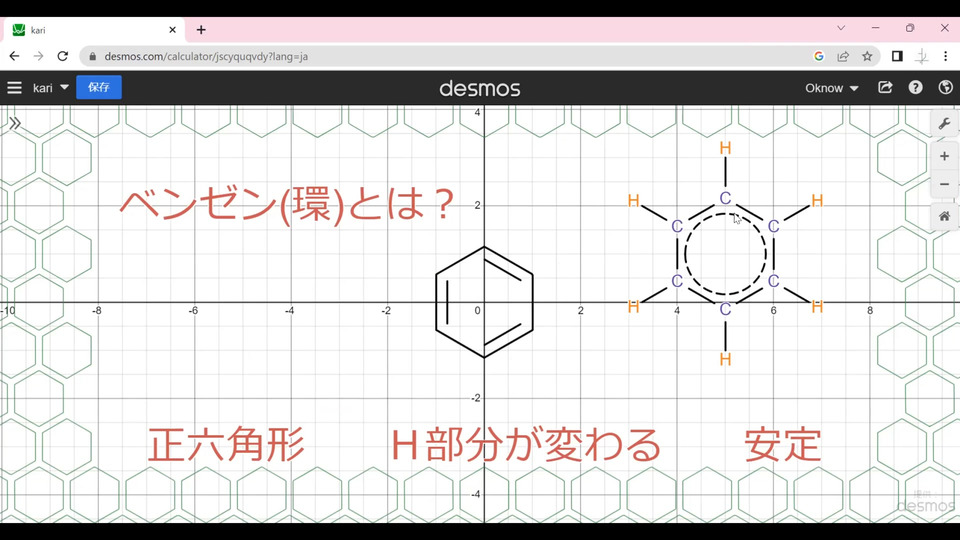Click the ベンゼン(環)とは？ title text
This screenshot has width=960, height=540.
[x=287, y=205]
